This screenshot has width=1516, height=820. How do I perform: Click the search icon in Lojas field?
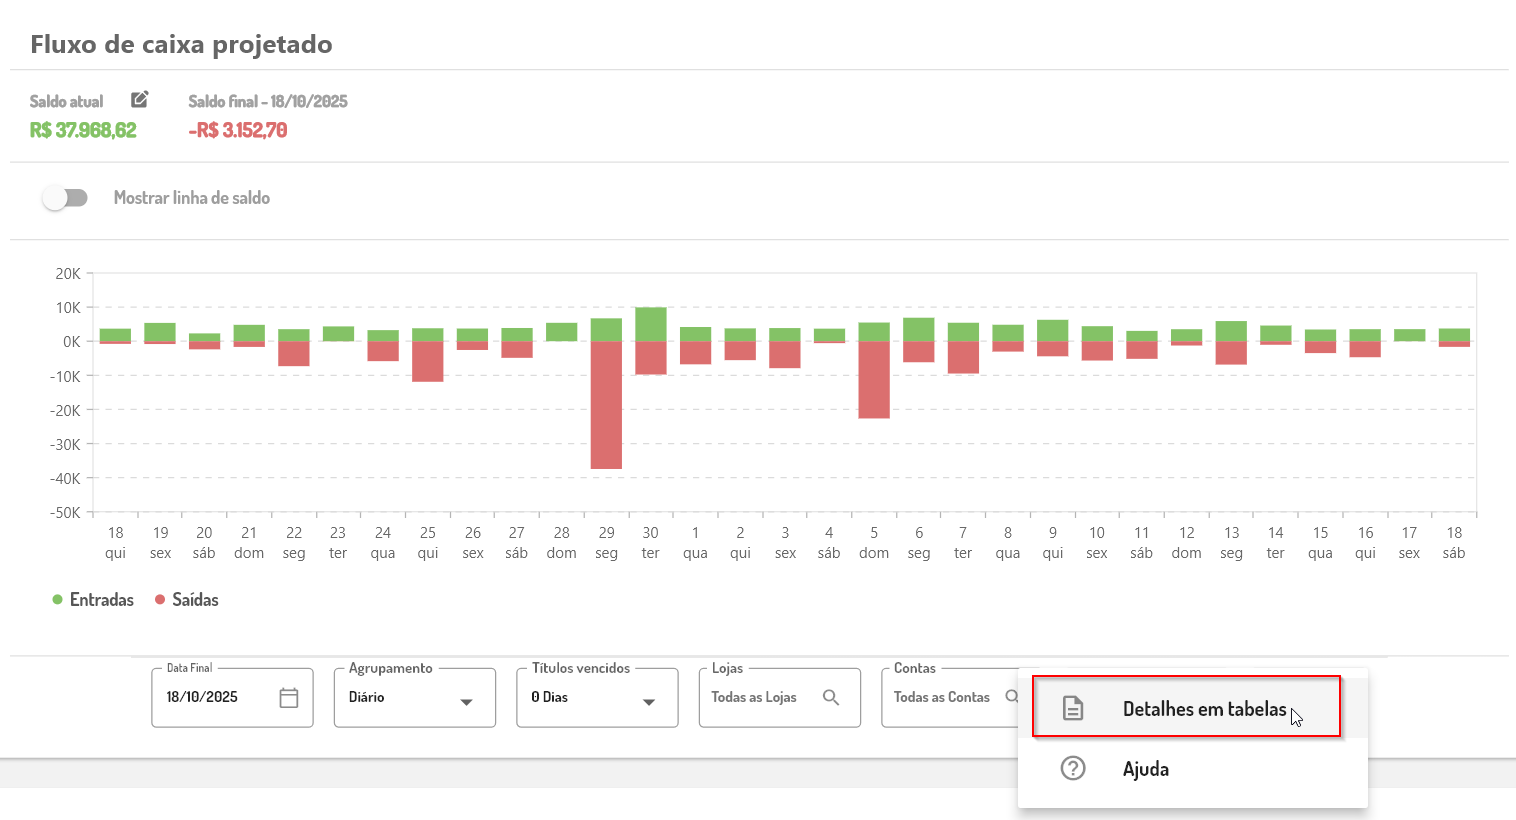coord(831,698)
